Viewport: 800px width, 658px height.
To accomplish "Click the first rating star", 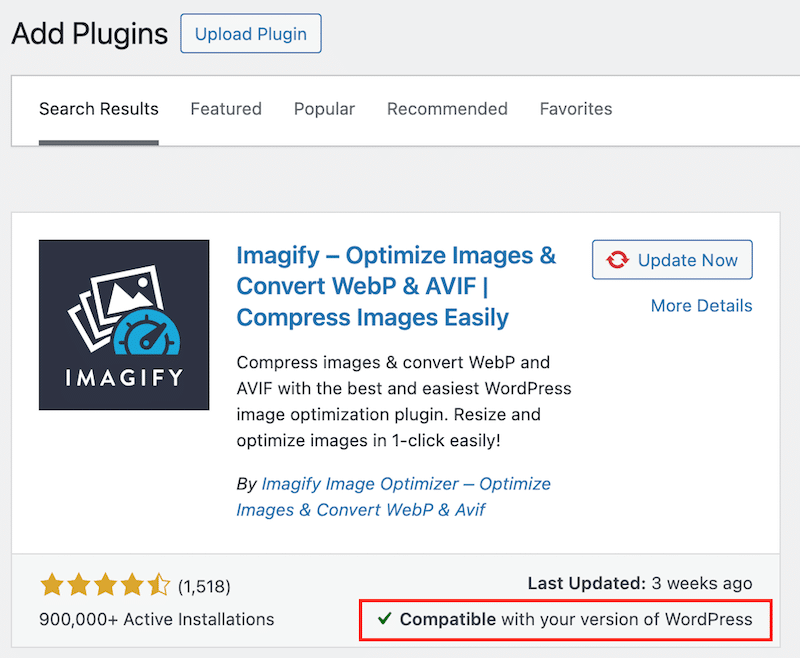I will (x=52, y=585).
